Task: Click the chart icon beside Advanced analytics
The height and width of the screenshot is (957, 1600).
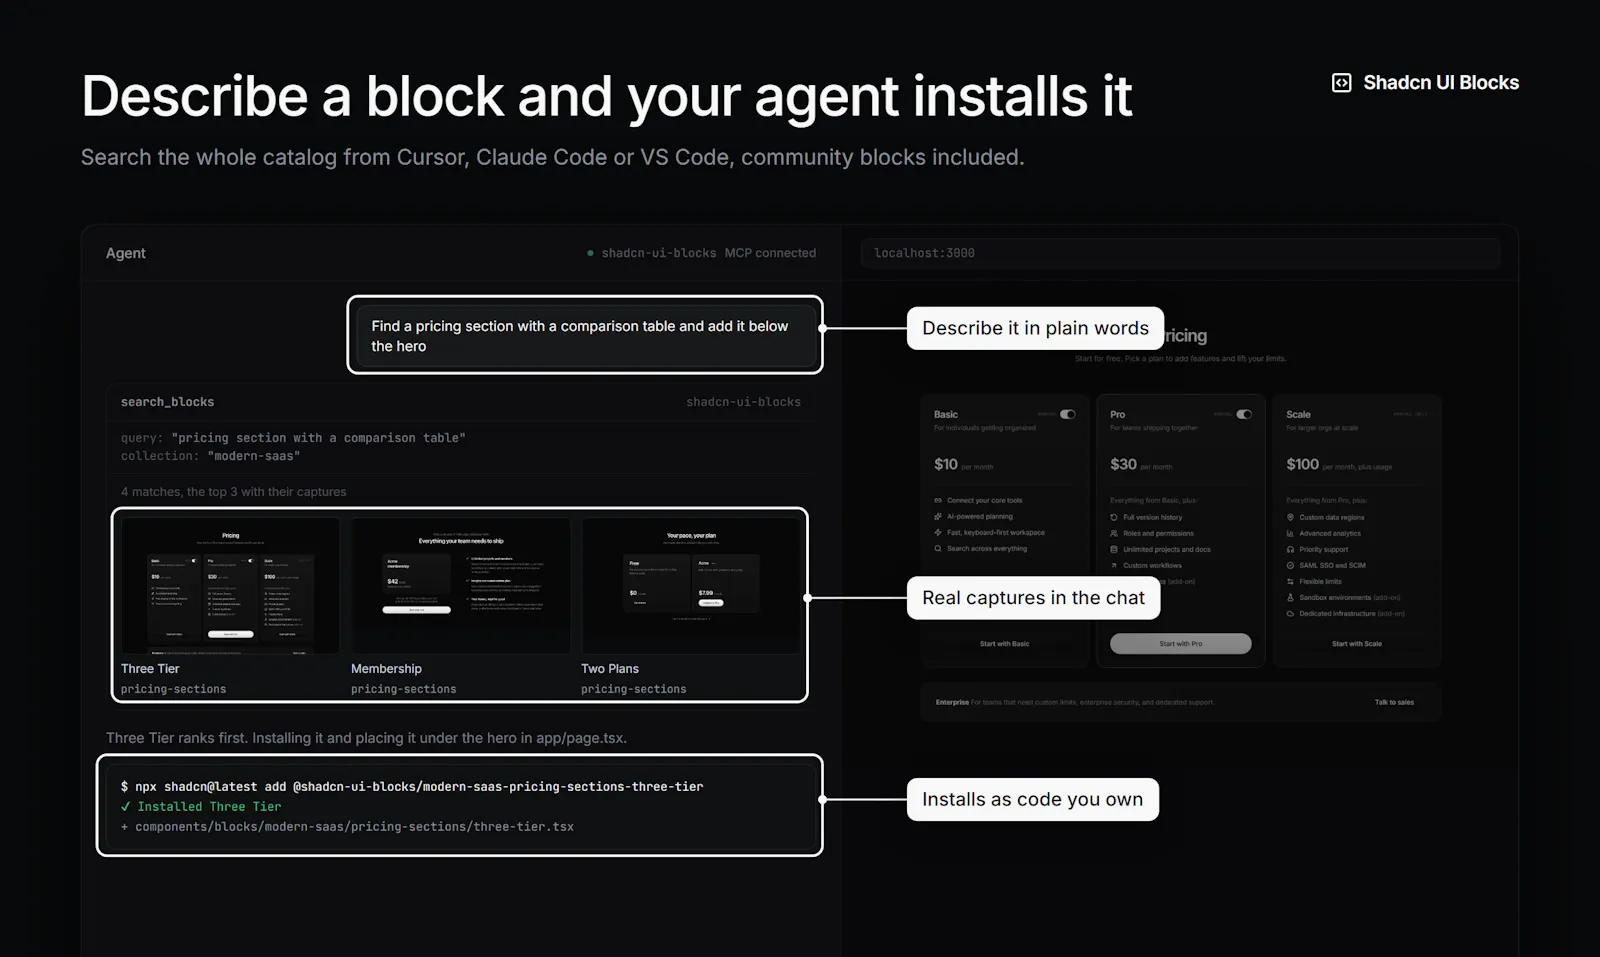Action: (x=1290, y=533)
